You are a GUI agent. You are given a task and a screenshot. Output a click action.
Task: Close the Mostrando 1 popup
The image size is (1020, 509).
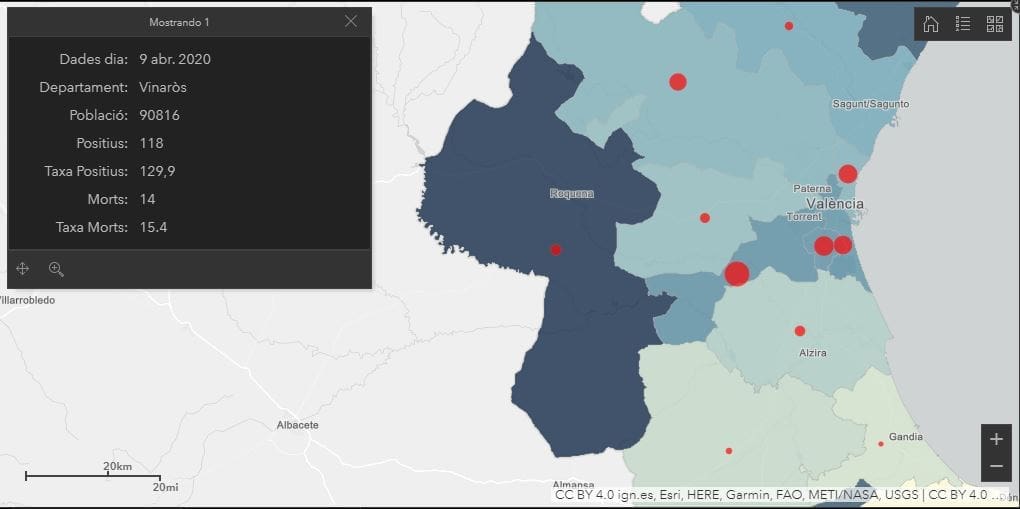click(350, 21)
